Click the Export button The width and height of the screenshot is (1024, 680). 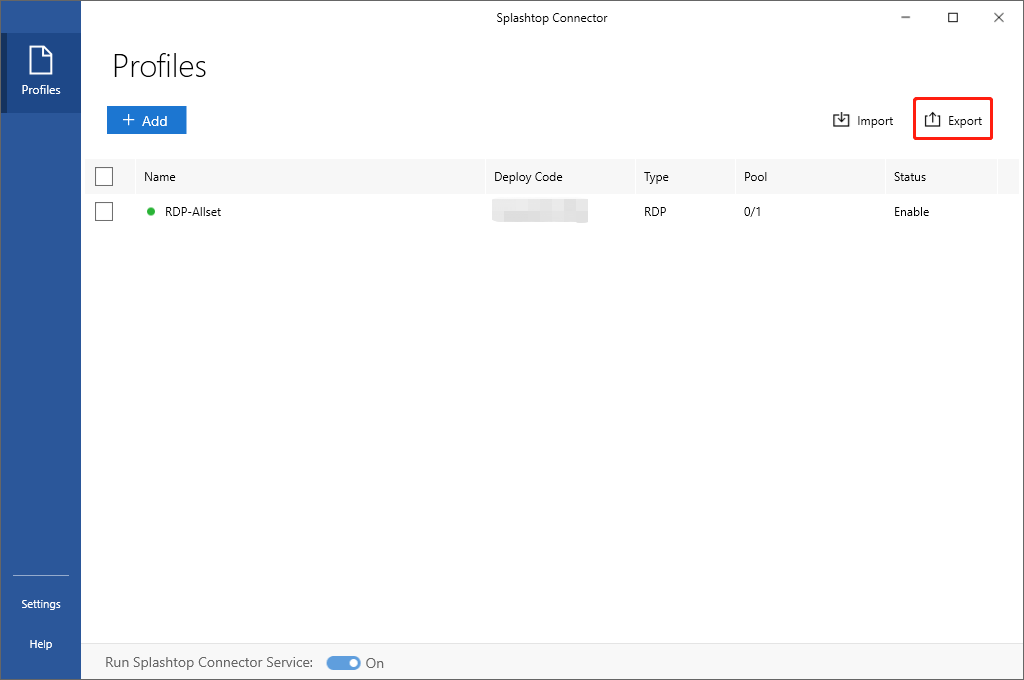click(x=953, y=120)
